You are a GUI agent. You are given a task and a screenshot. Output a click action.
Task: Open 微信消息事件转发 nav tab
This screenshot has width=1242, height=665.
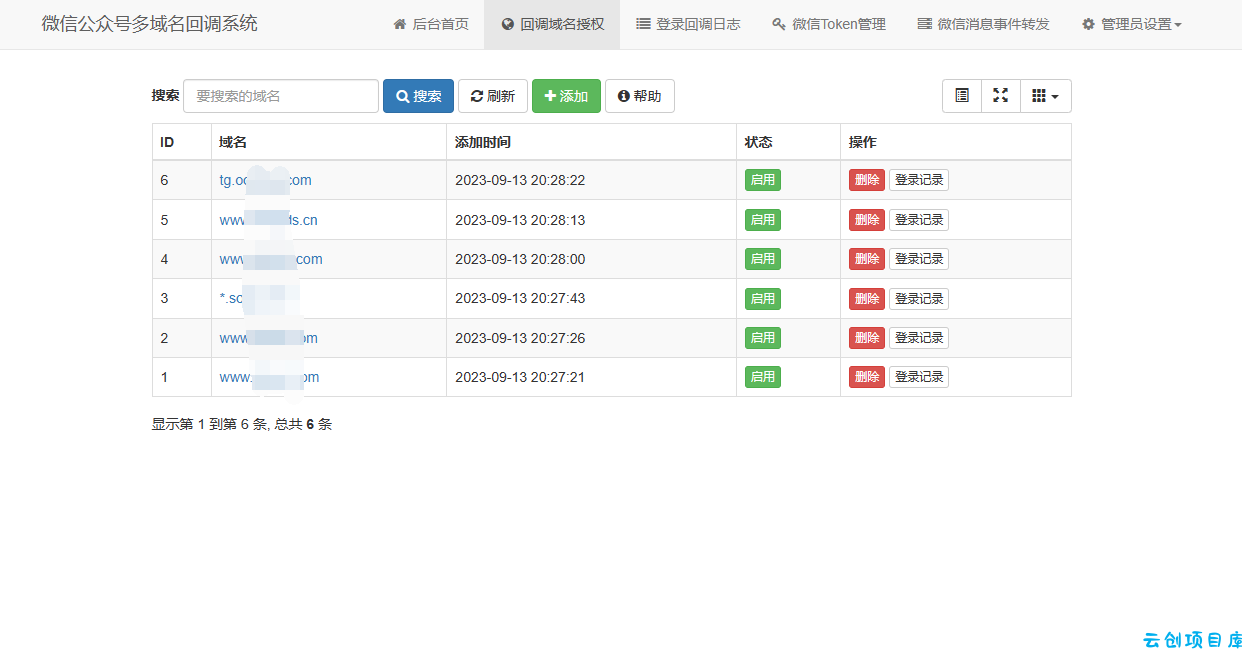click(984, 24)
